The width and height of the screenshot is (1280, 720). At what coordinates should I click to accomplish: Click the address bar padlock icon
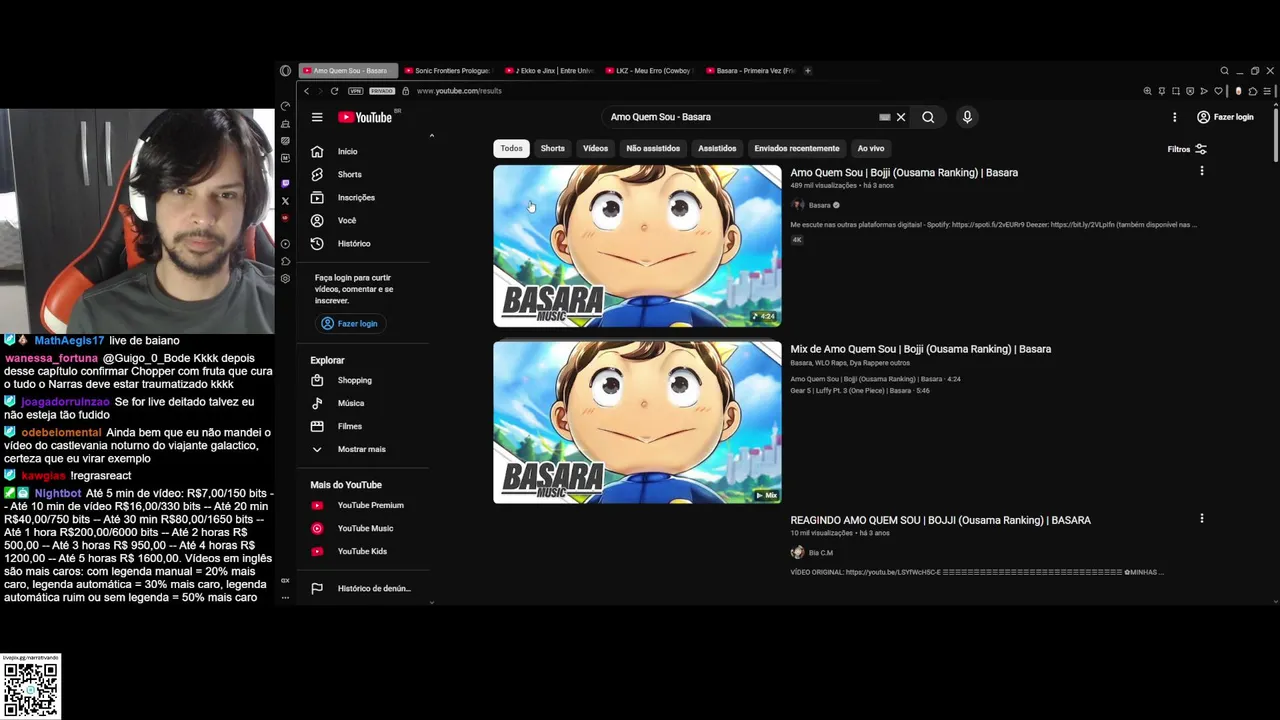[x=405, y=91]
